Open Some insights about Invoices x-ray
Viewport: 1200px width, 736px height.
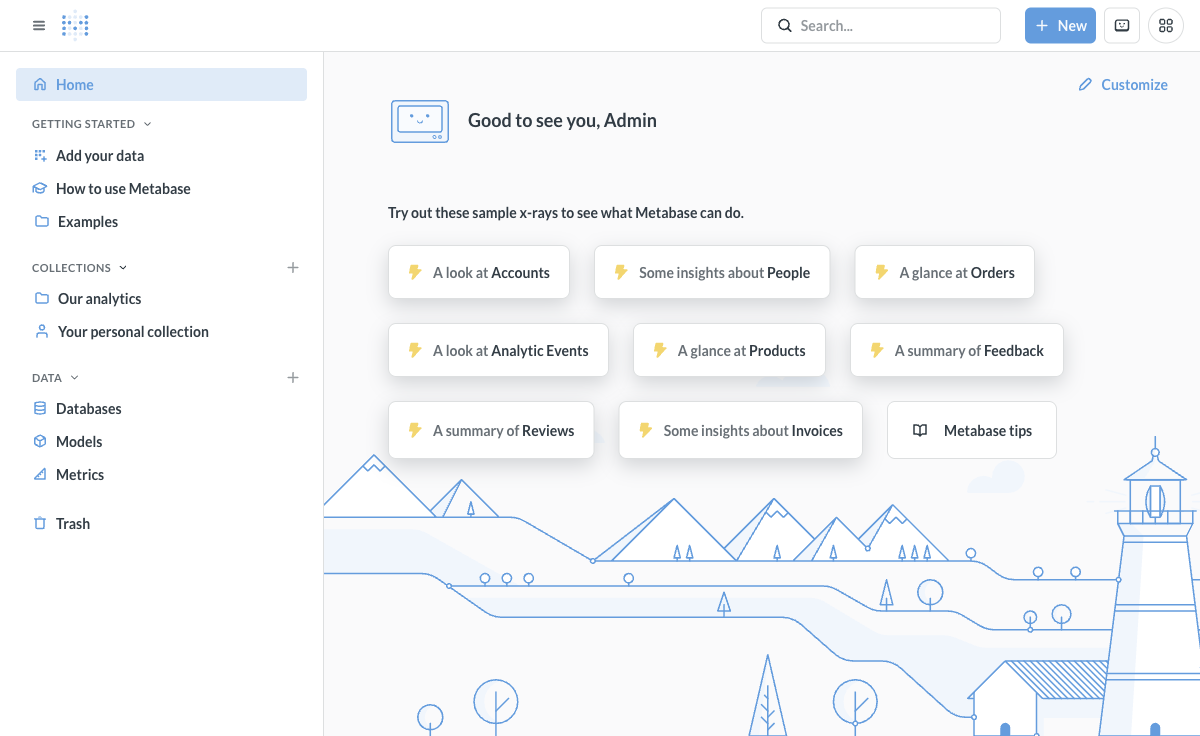pyautogui.click(x=741, y=431)
